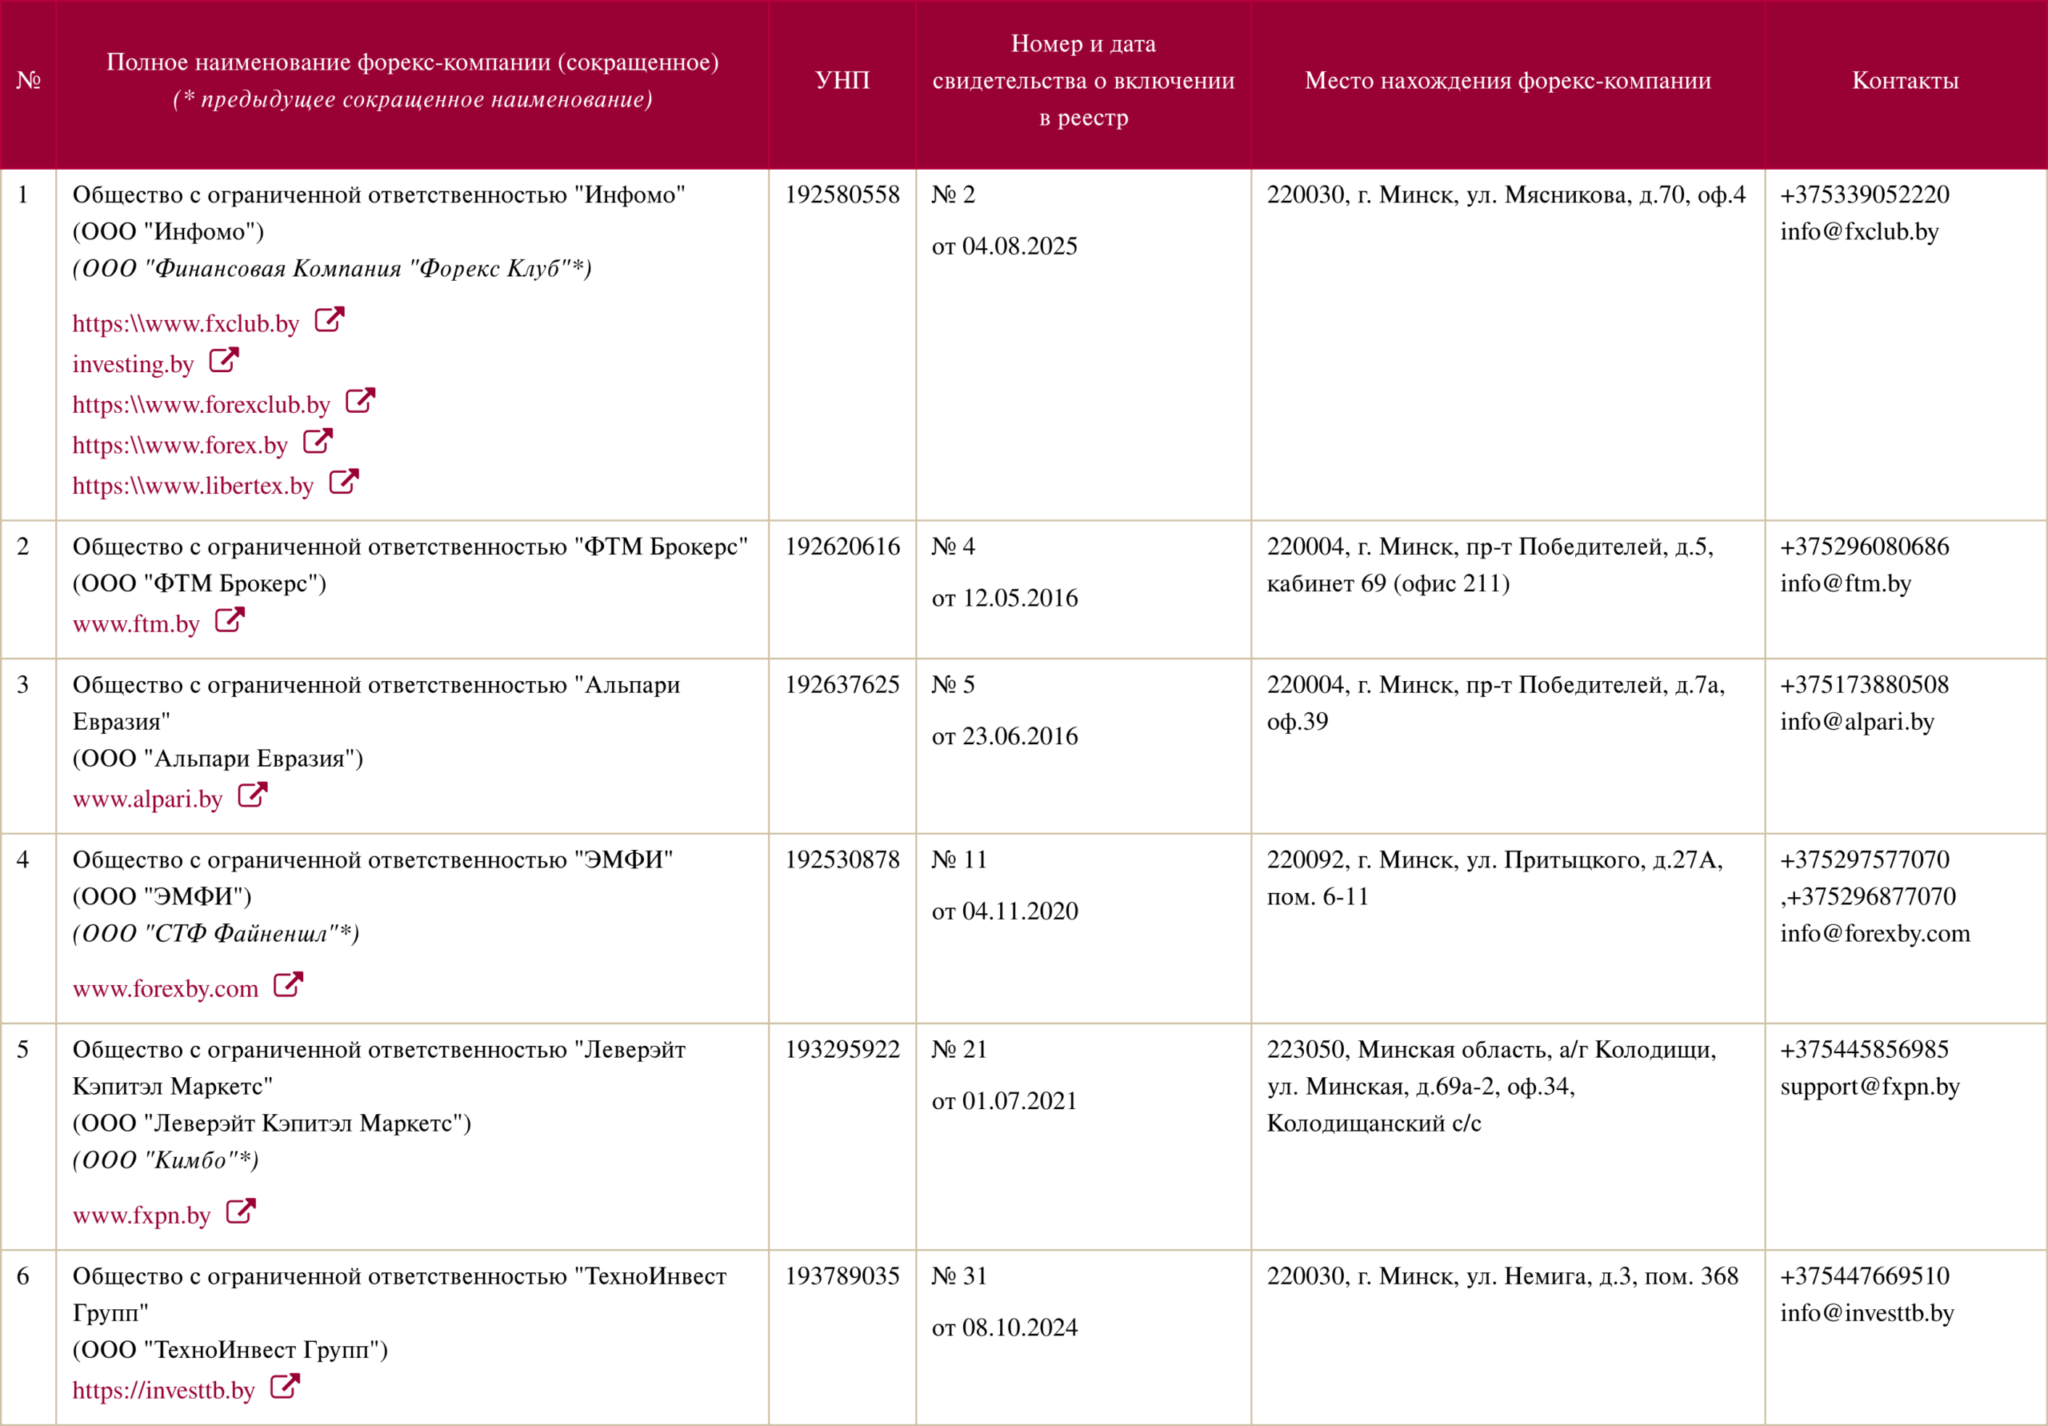2048x1426 pixels.
Task: Click the date "от 04.08.2025"
Action: click(x=1004, y=247)
